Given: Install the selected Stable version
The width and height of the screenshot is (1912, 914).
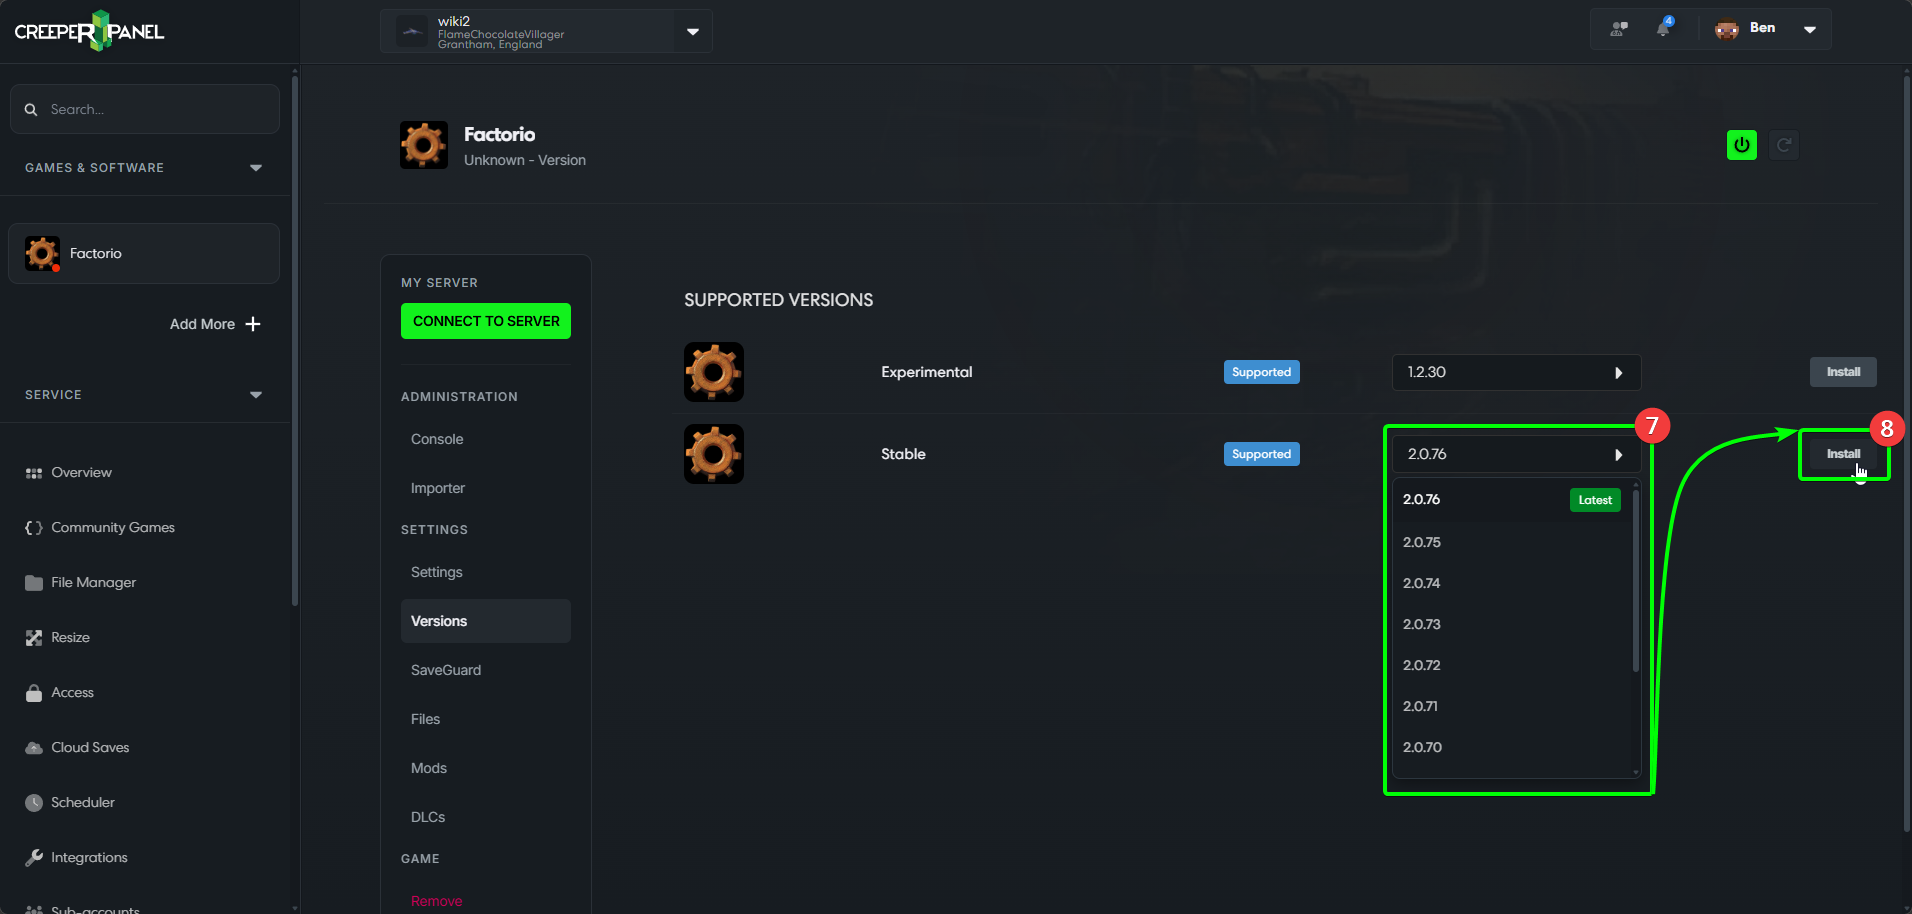Looking at the screenshot, I should click(1843, 453).
